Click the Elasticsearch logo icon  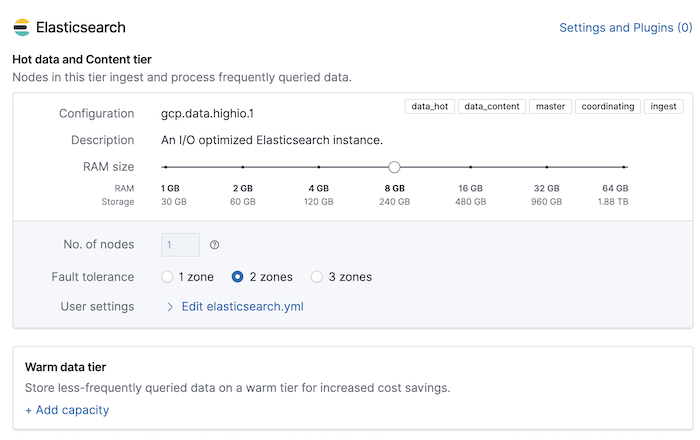click(x=21, y=28)
